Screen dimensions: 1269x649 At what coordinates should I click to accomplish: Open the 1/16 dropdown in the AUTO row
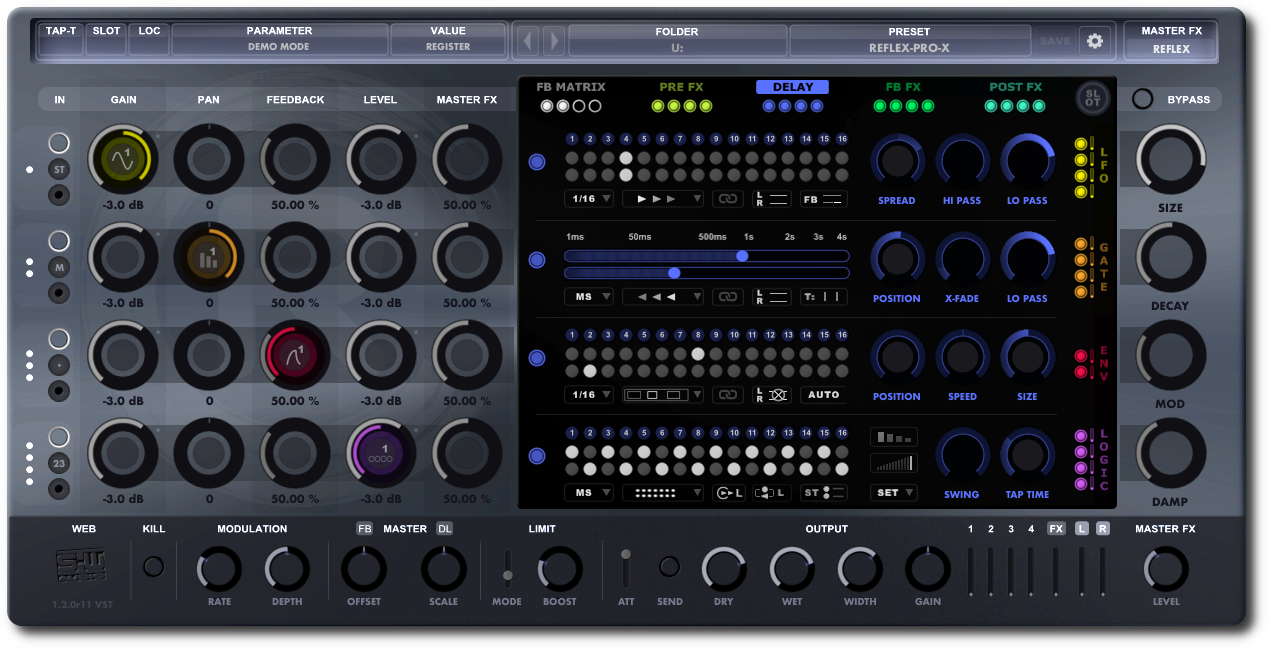(x=589, y=395)
